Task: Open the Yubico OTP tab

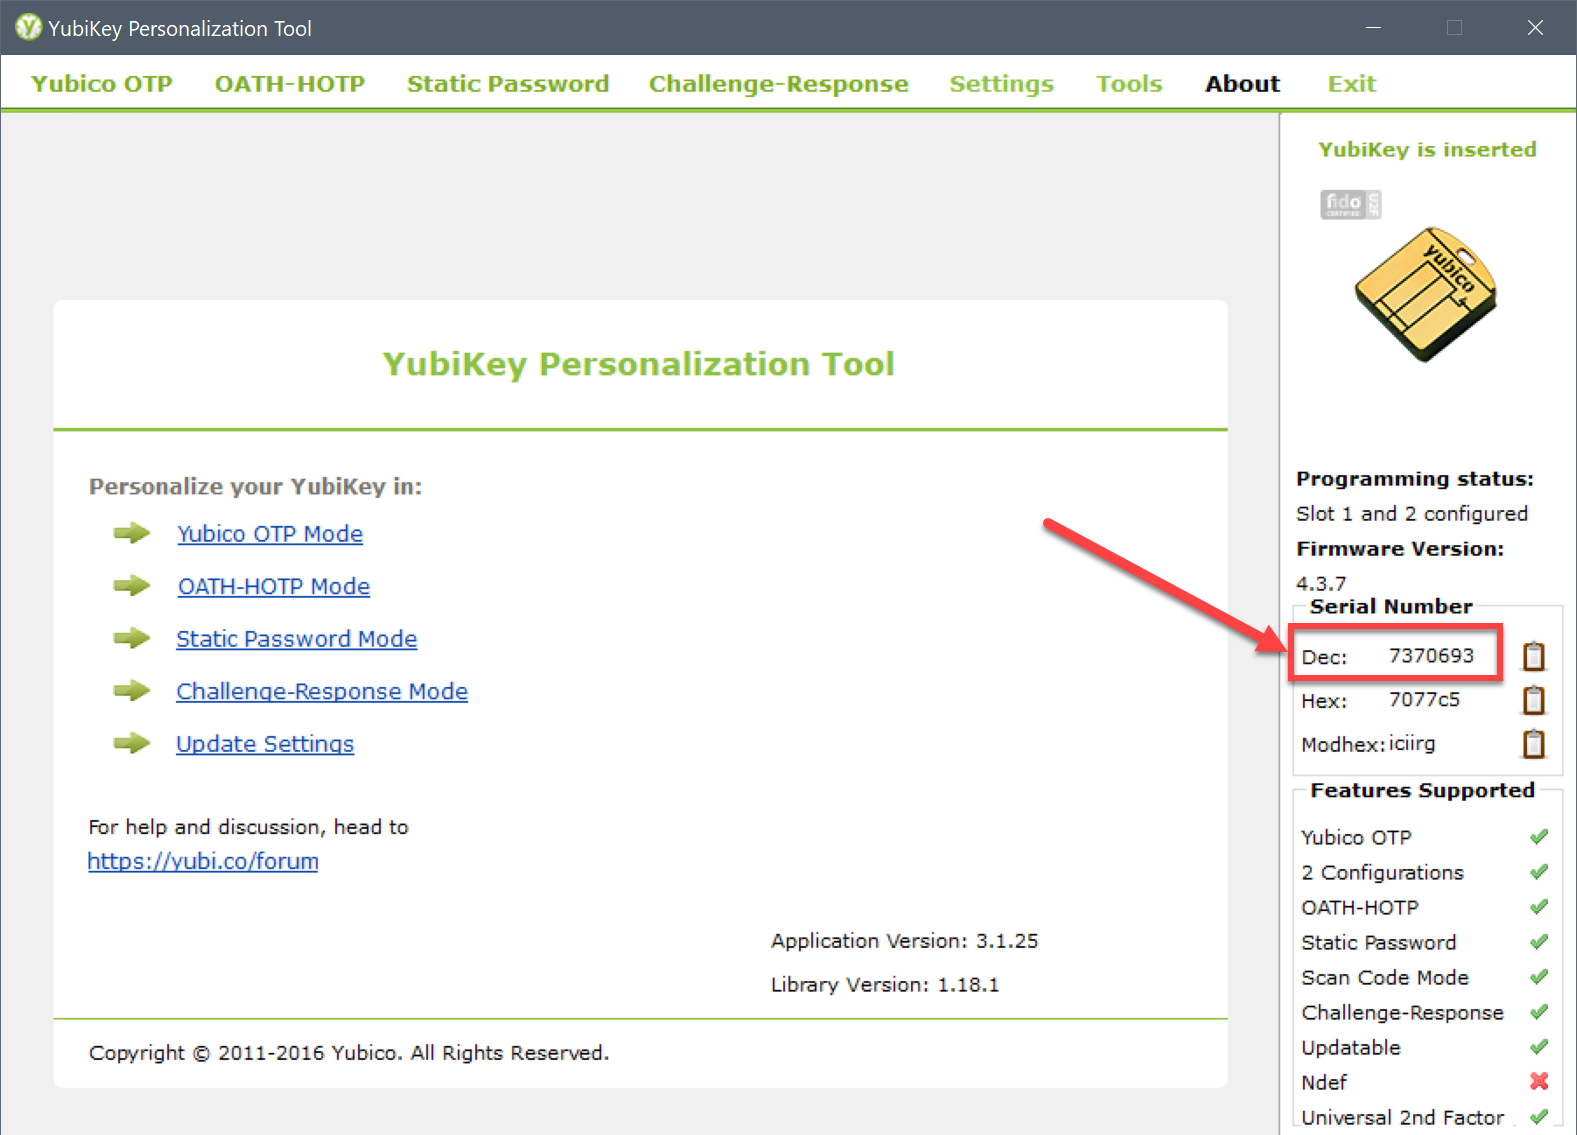Action: click(102, 84)
